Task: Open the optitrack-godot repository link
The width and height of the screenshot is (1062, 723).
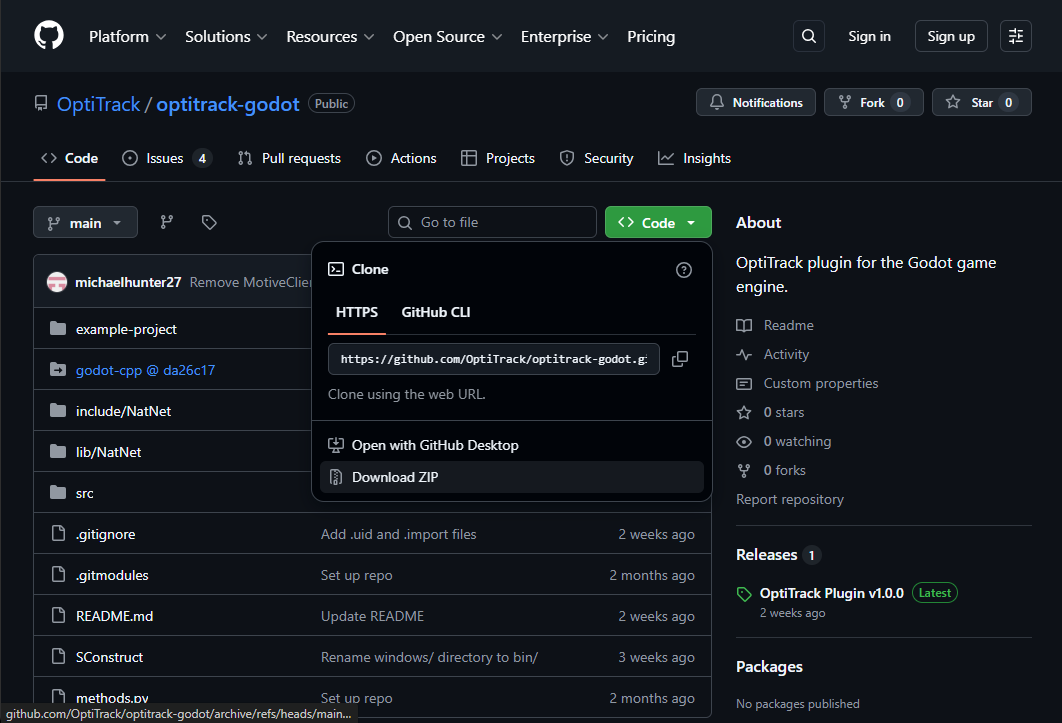Action: point(228,104)
